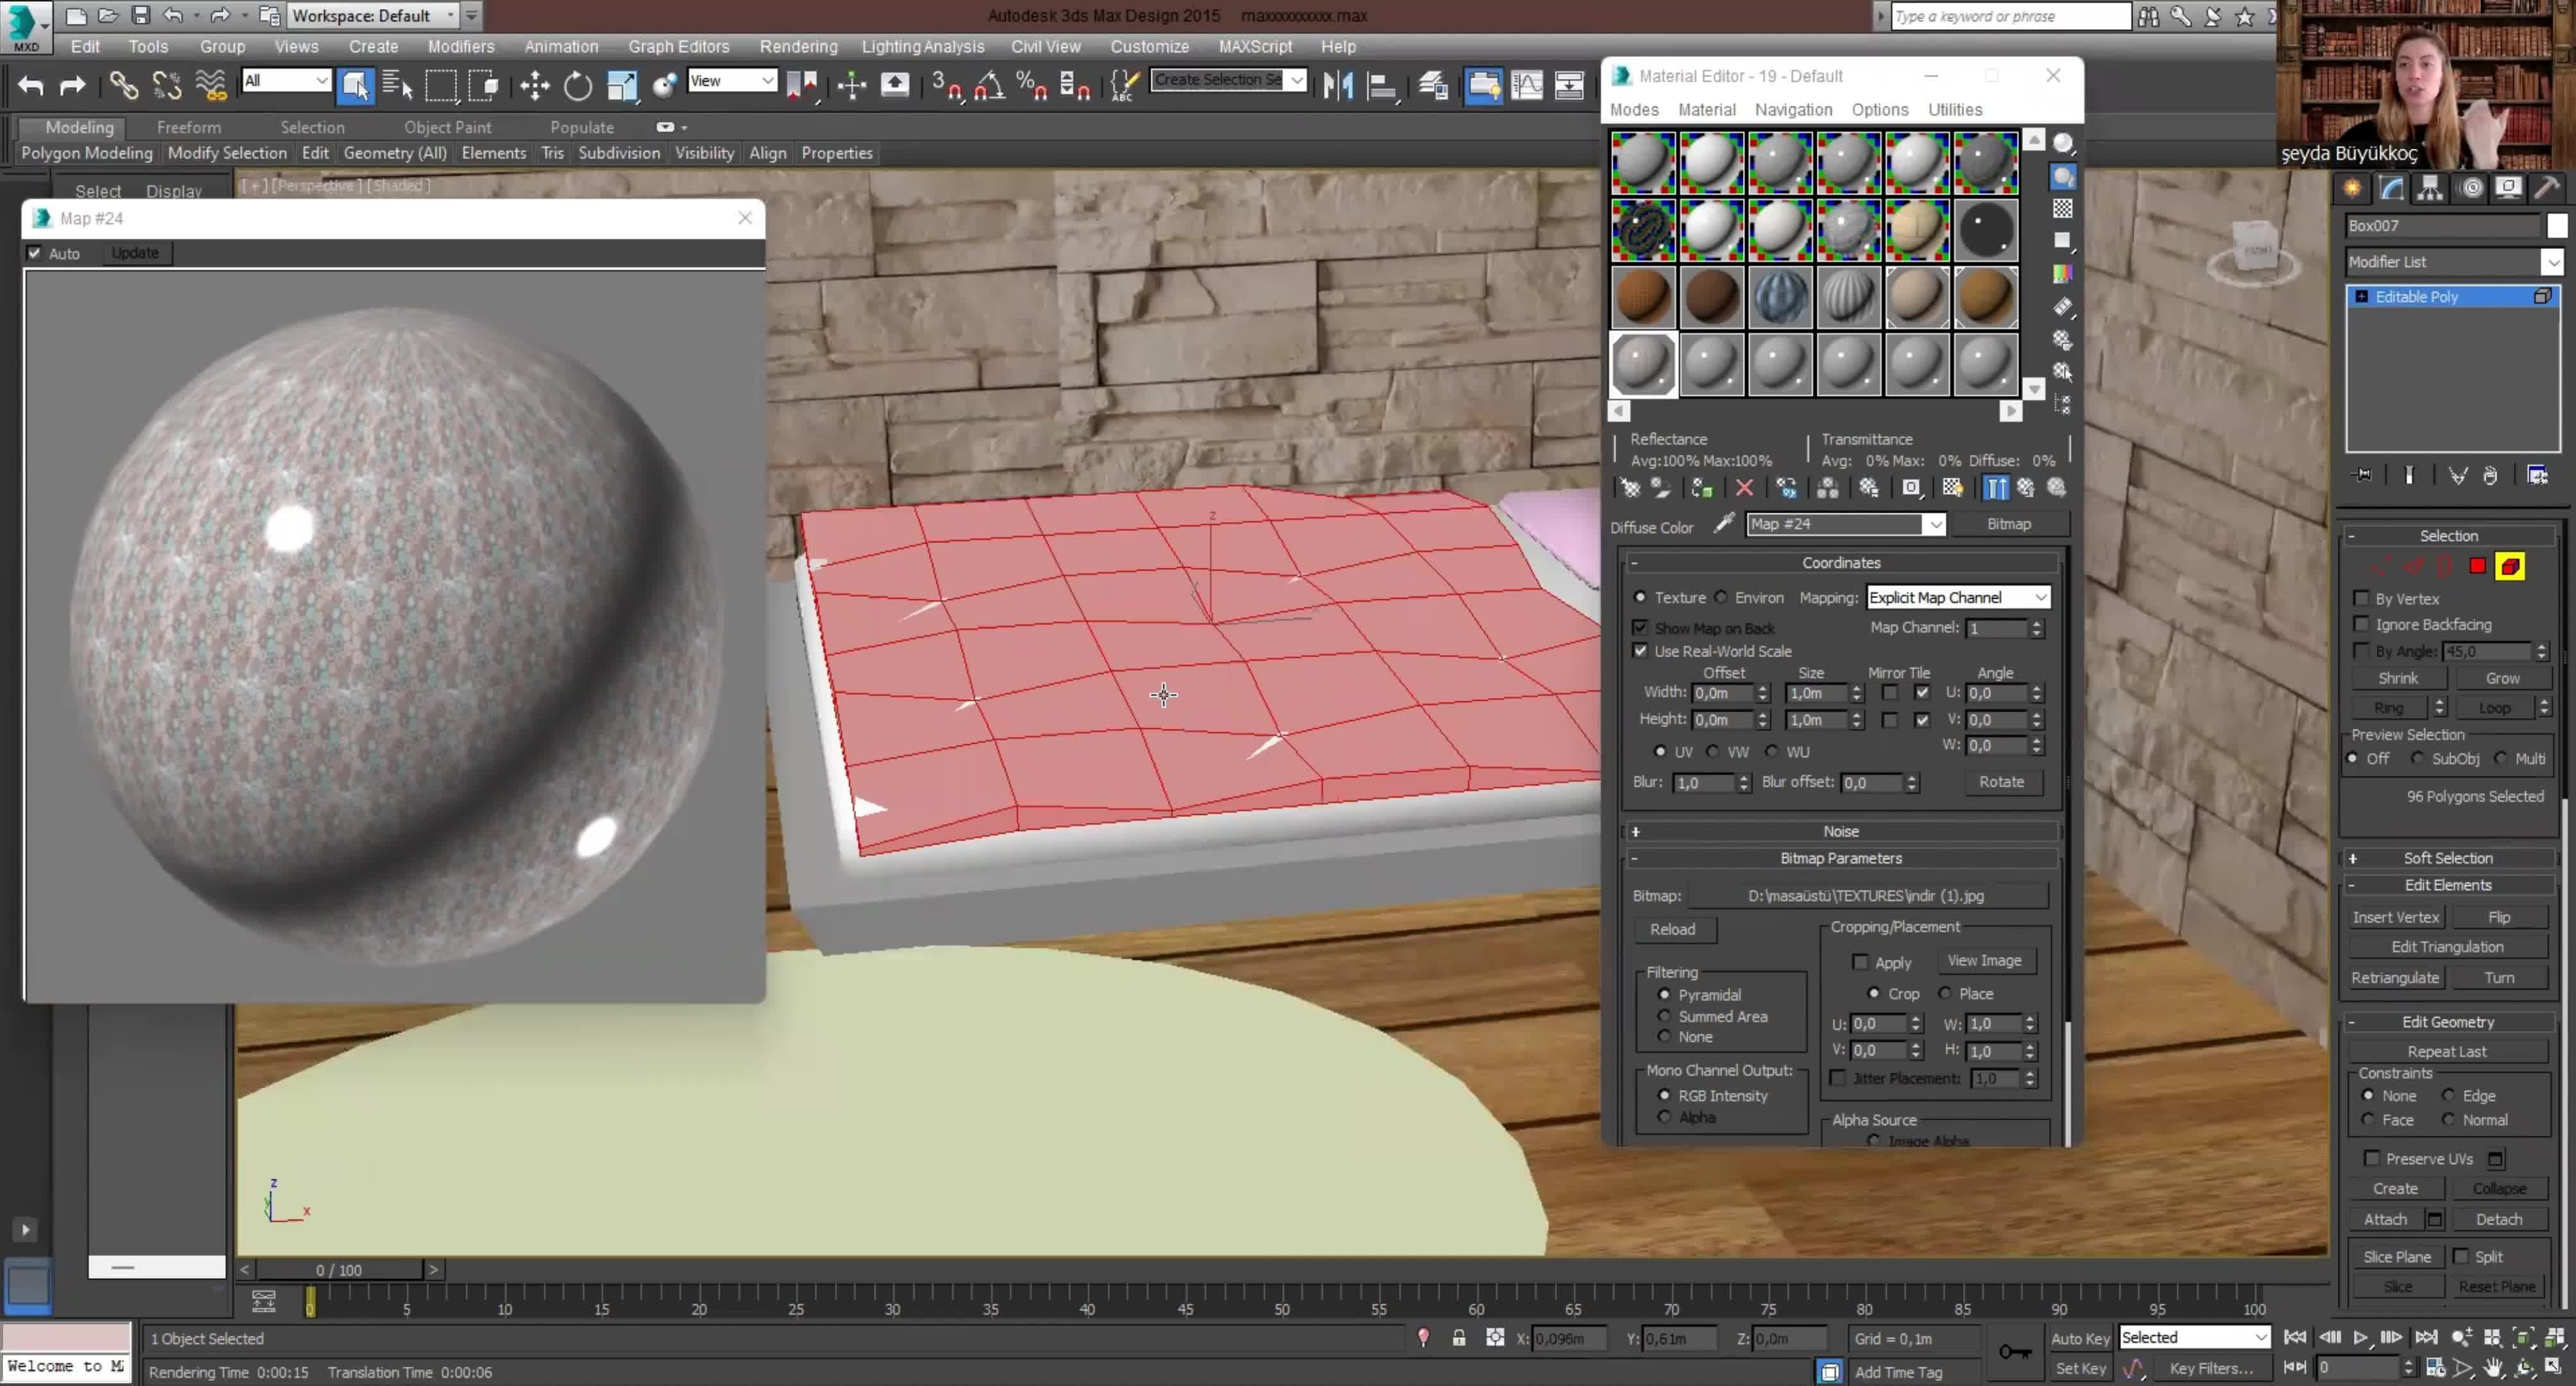Viewport: 2576px width, 1386px height.
Task: Toggle Auto checkbox in Map #24 window
Action: (x=35, y=253)
